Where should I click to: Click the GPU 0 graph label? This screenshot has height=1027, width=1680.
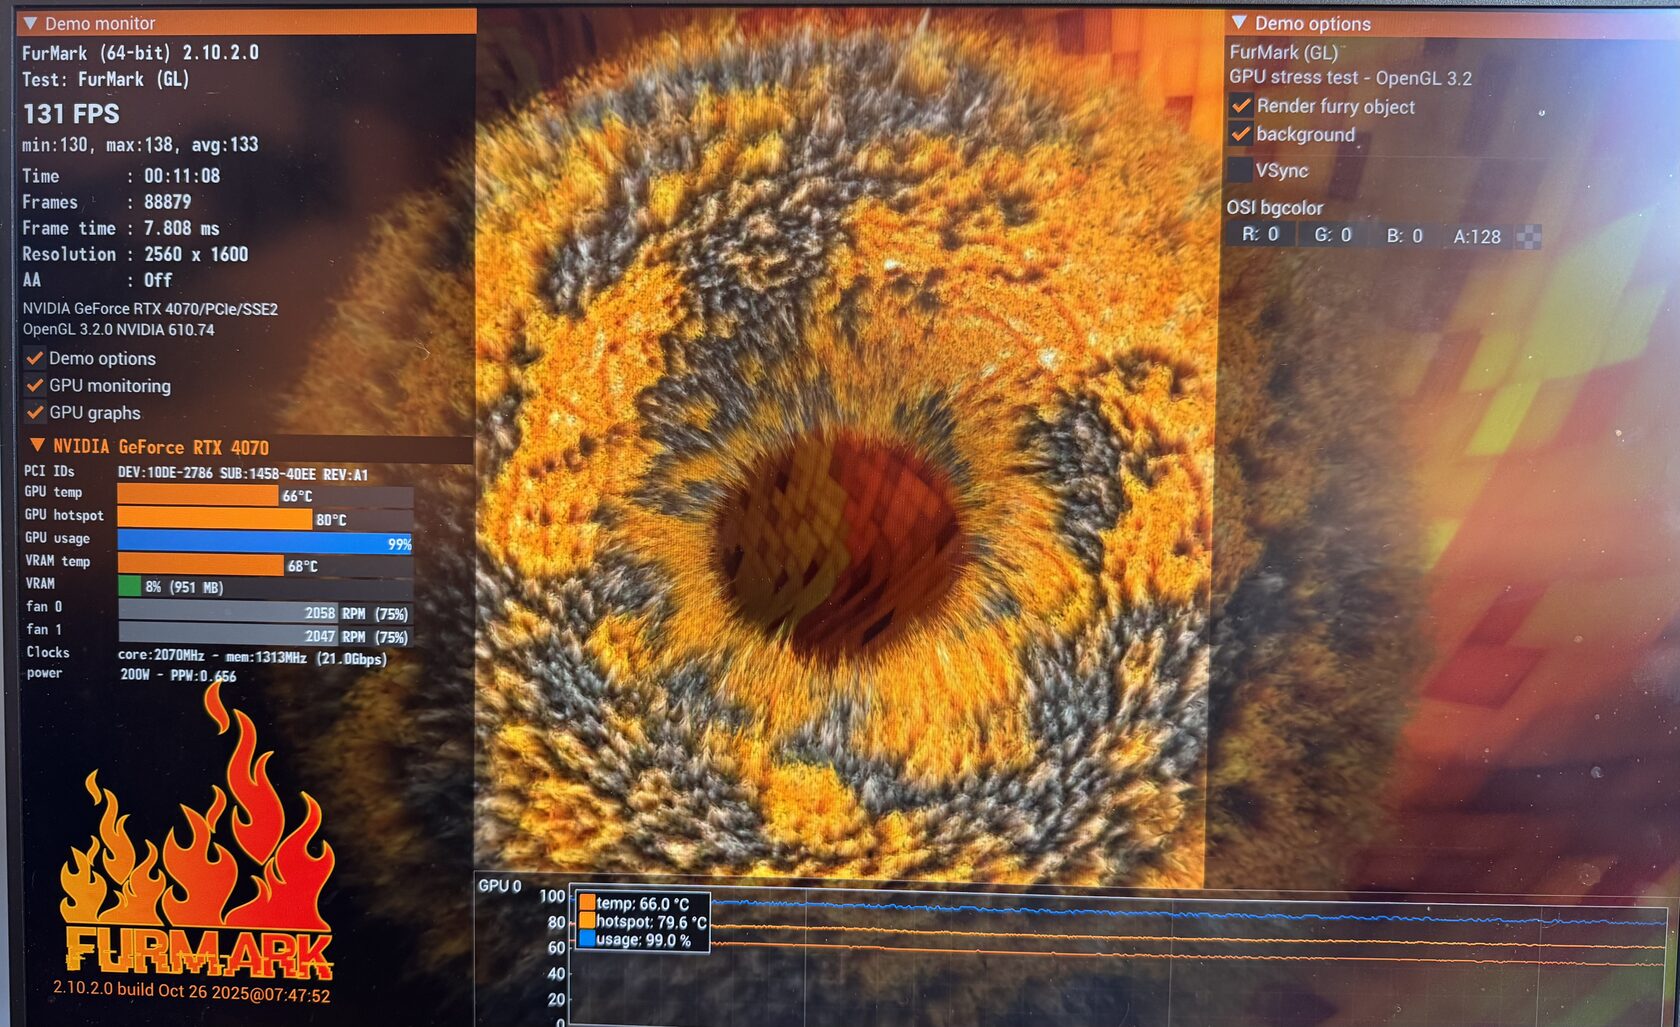pyautogui.click(x=499, y=886)
